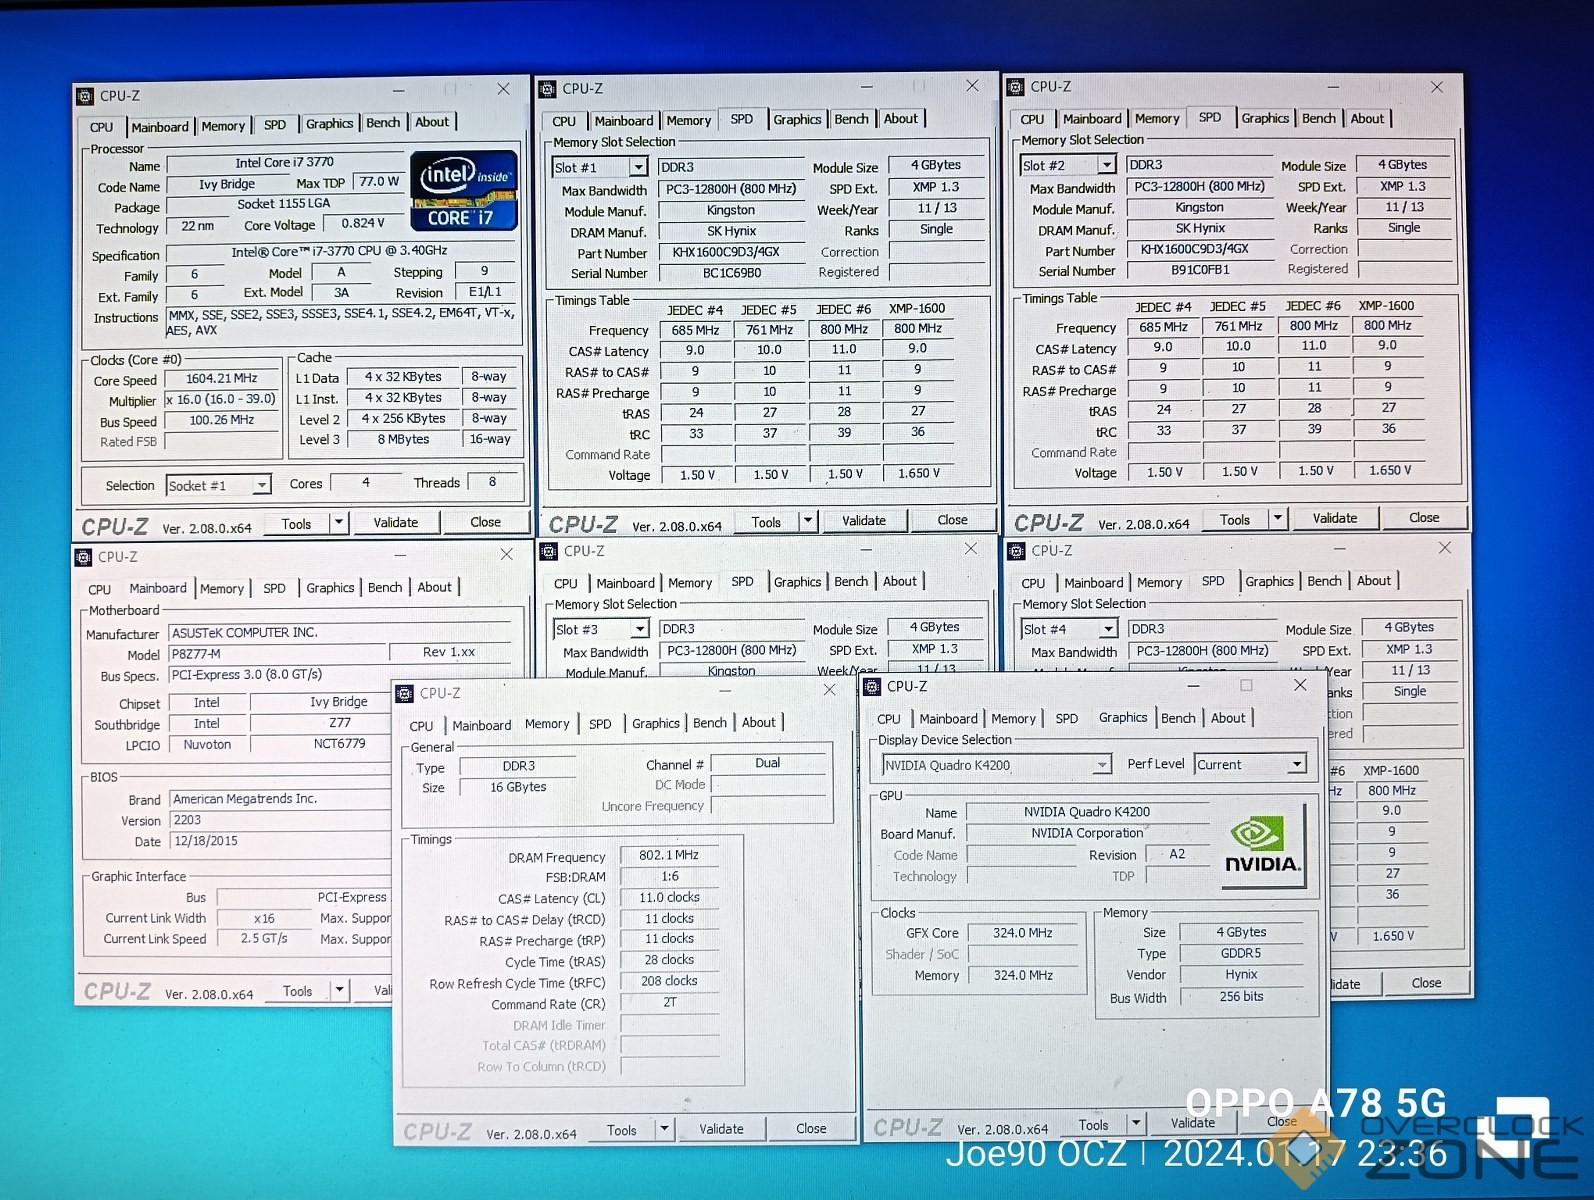Click the Close button in the Slot #1 window
The width and height of the screenshot is (1594, 1200).
point(952,519)
